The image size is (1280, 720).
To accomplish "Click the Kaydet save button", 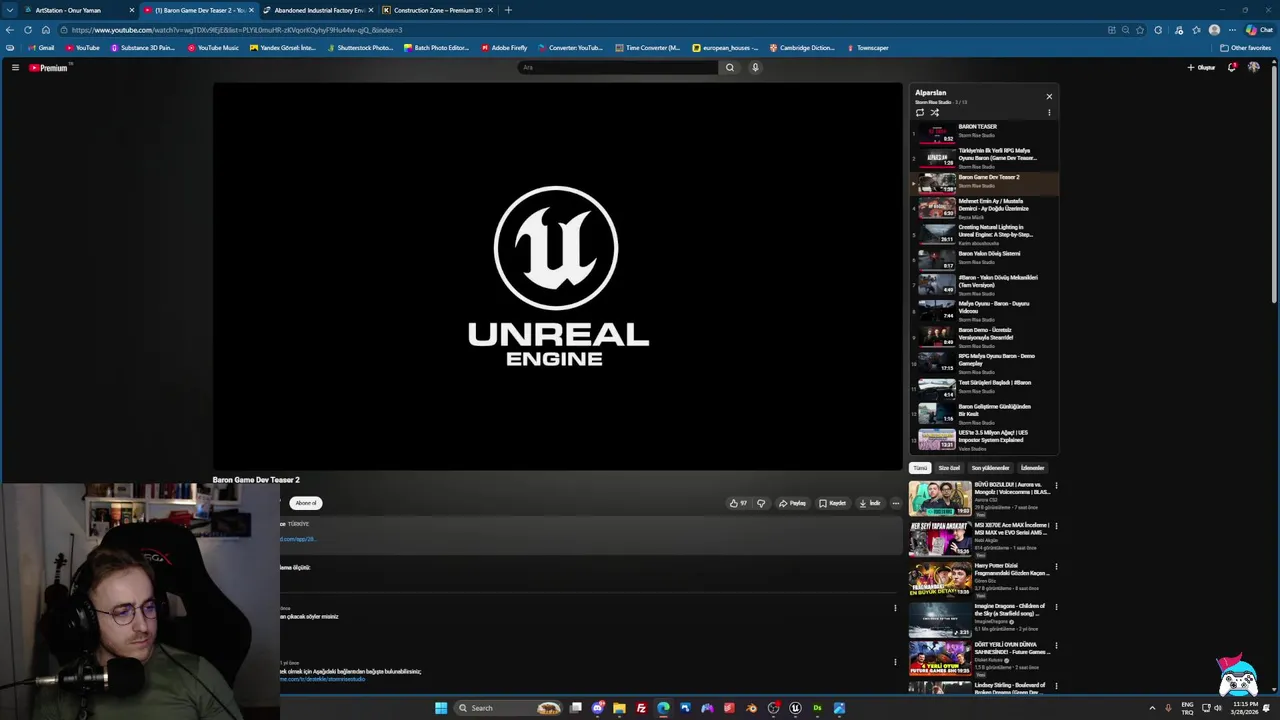I will point(833,503).
